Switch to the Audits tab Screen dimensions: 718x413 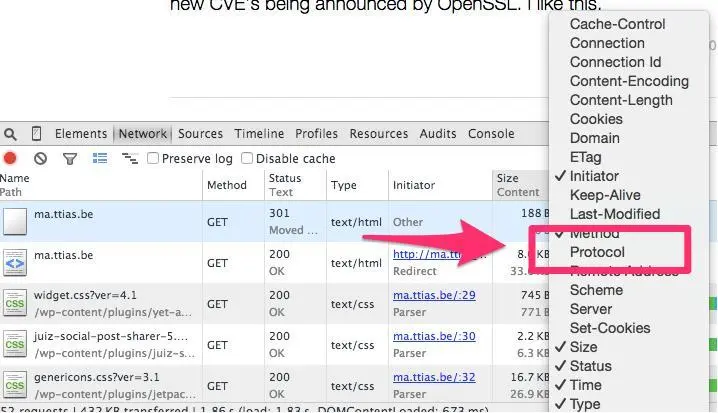point(438,134)
